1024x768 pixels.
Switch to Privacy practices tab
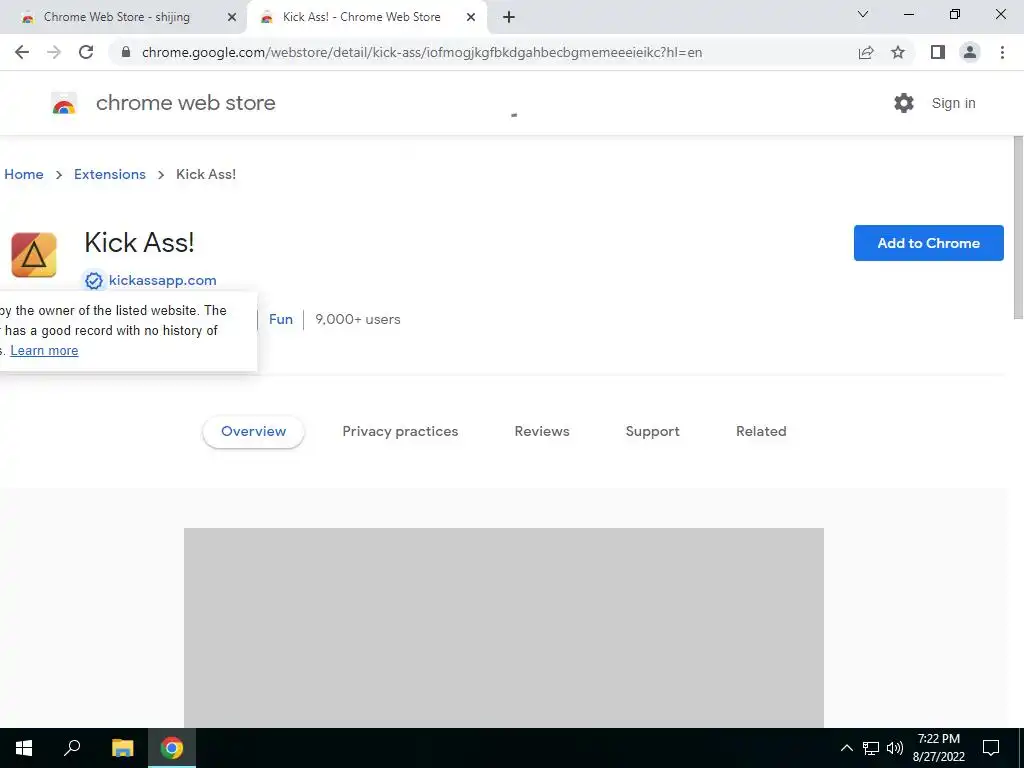tap(400, 431)
